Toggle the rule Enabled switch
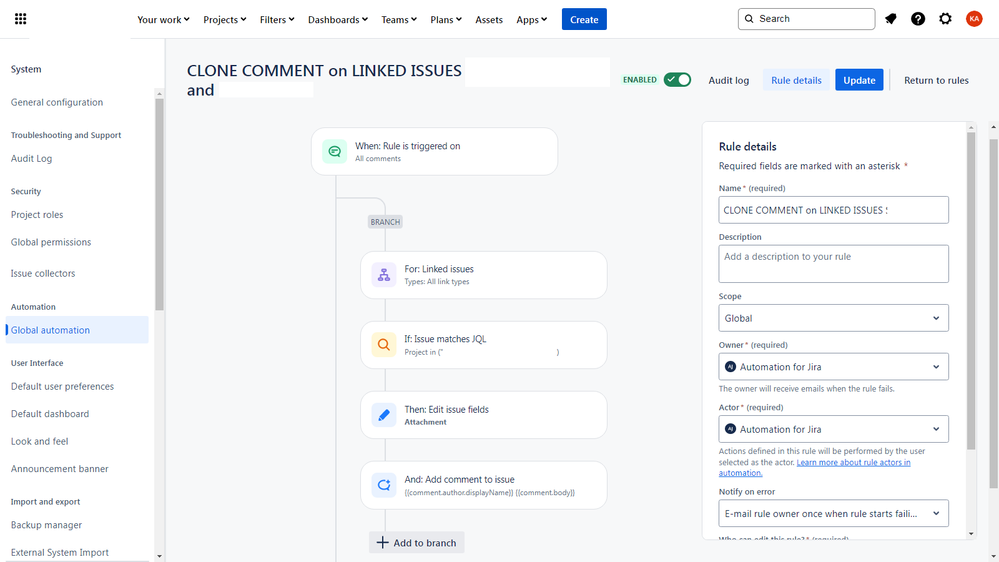999x562 pixels. 677,80
